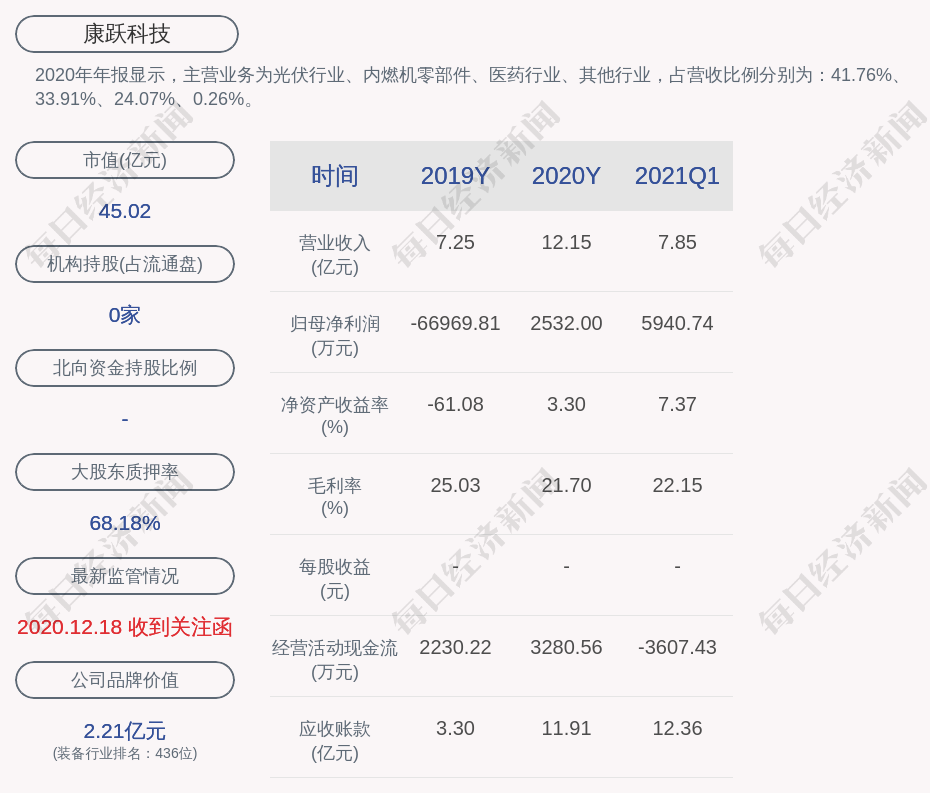Click row label 净资产收益率(%)
This screenshot has height=793, width=930.
coord(335,416)
